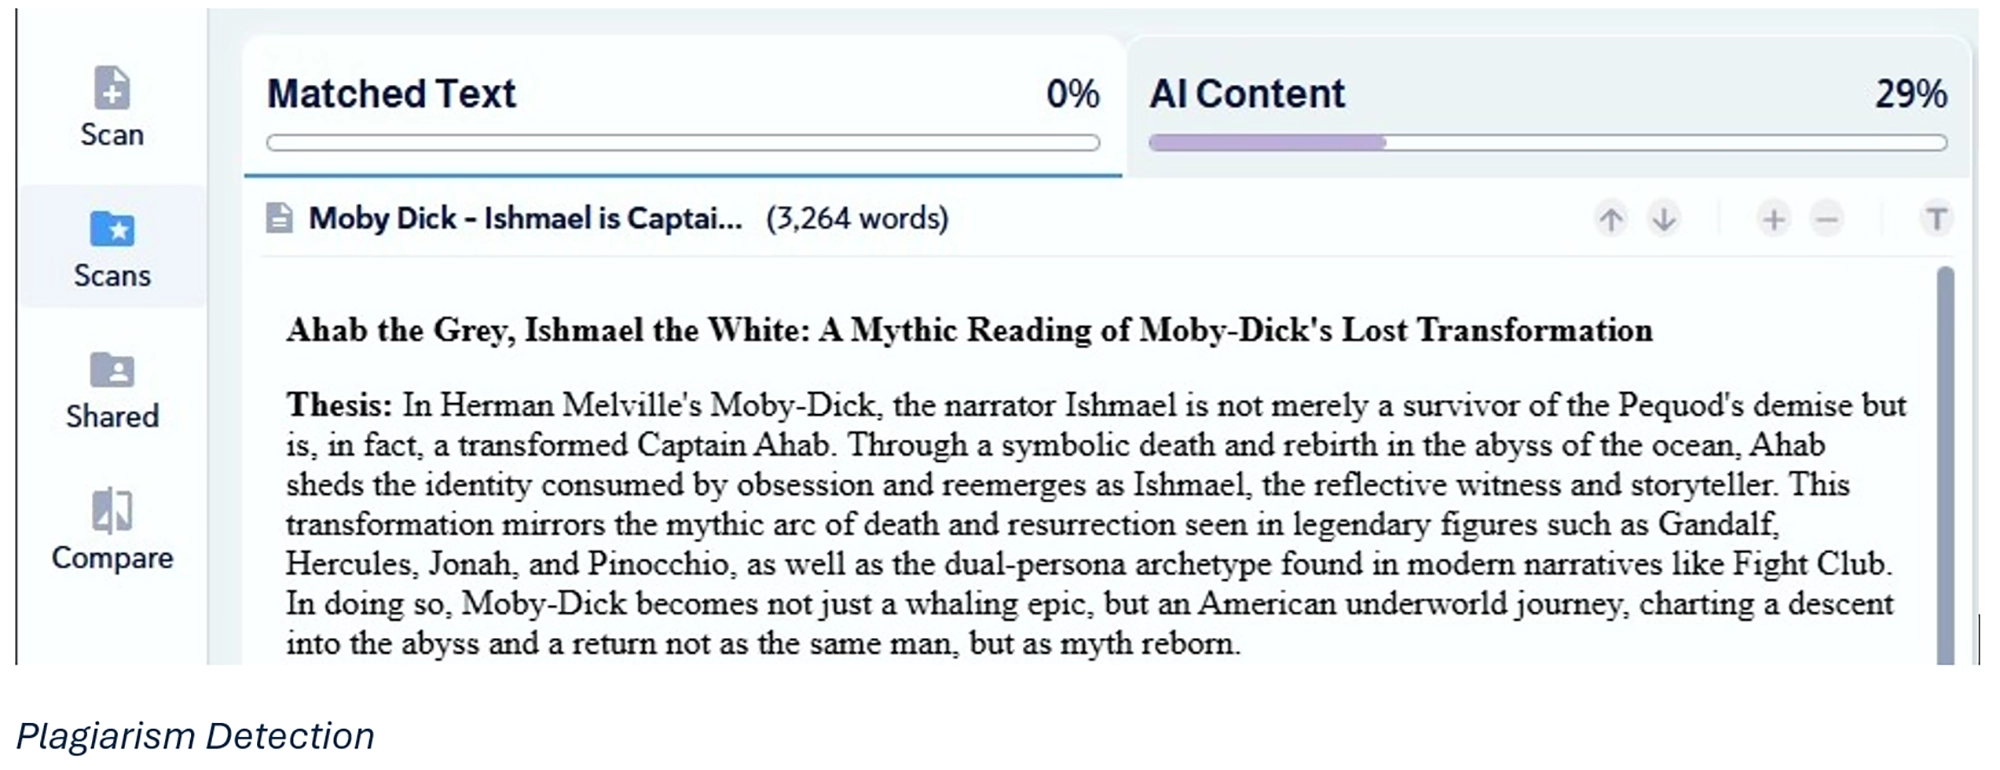Click the Matched Text progress bar
Screen dimensions: 2000x770
point(682,143)
